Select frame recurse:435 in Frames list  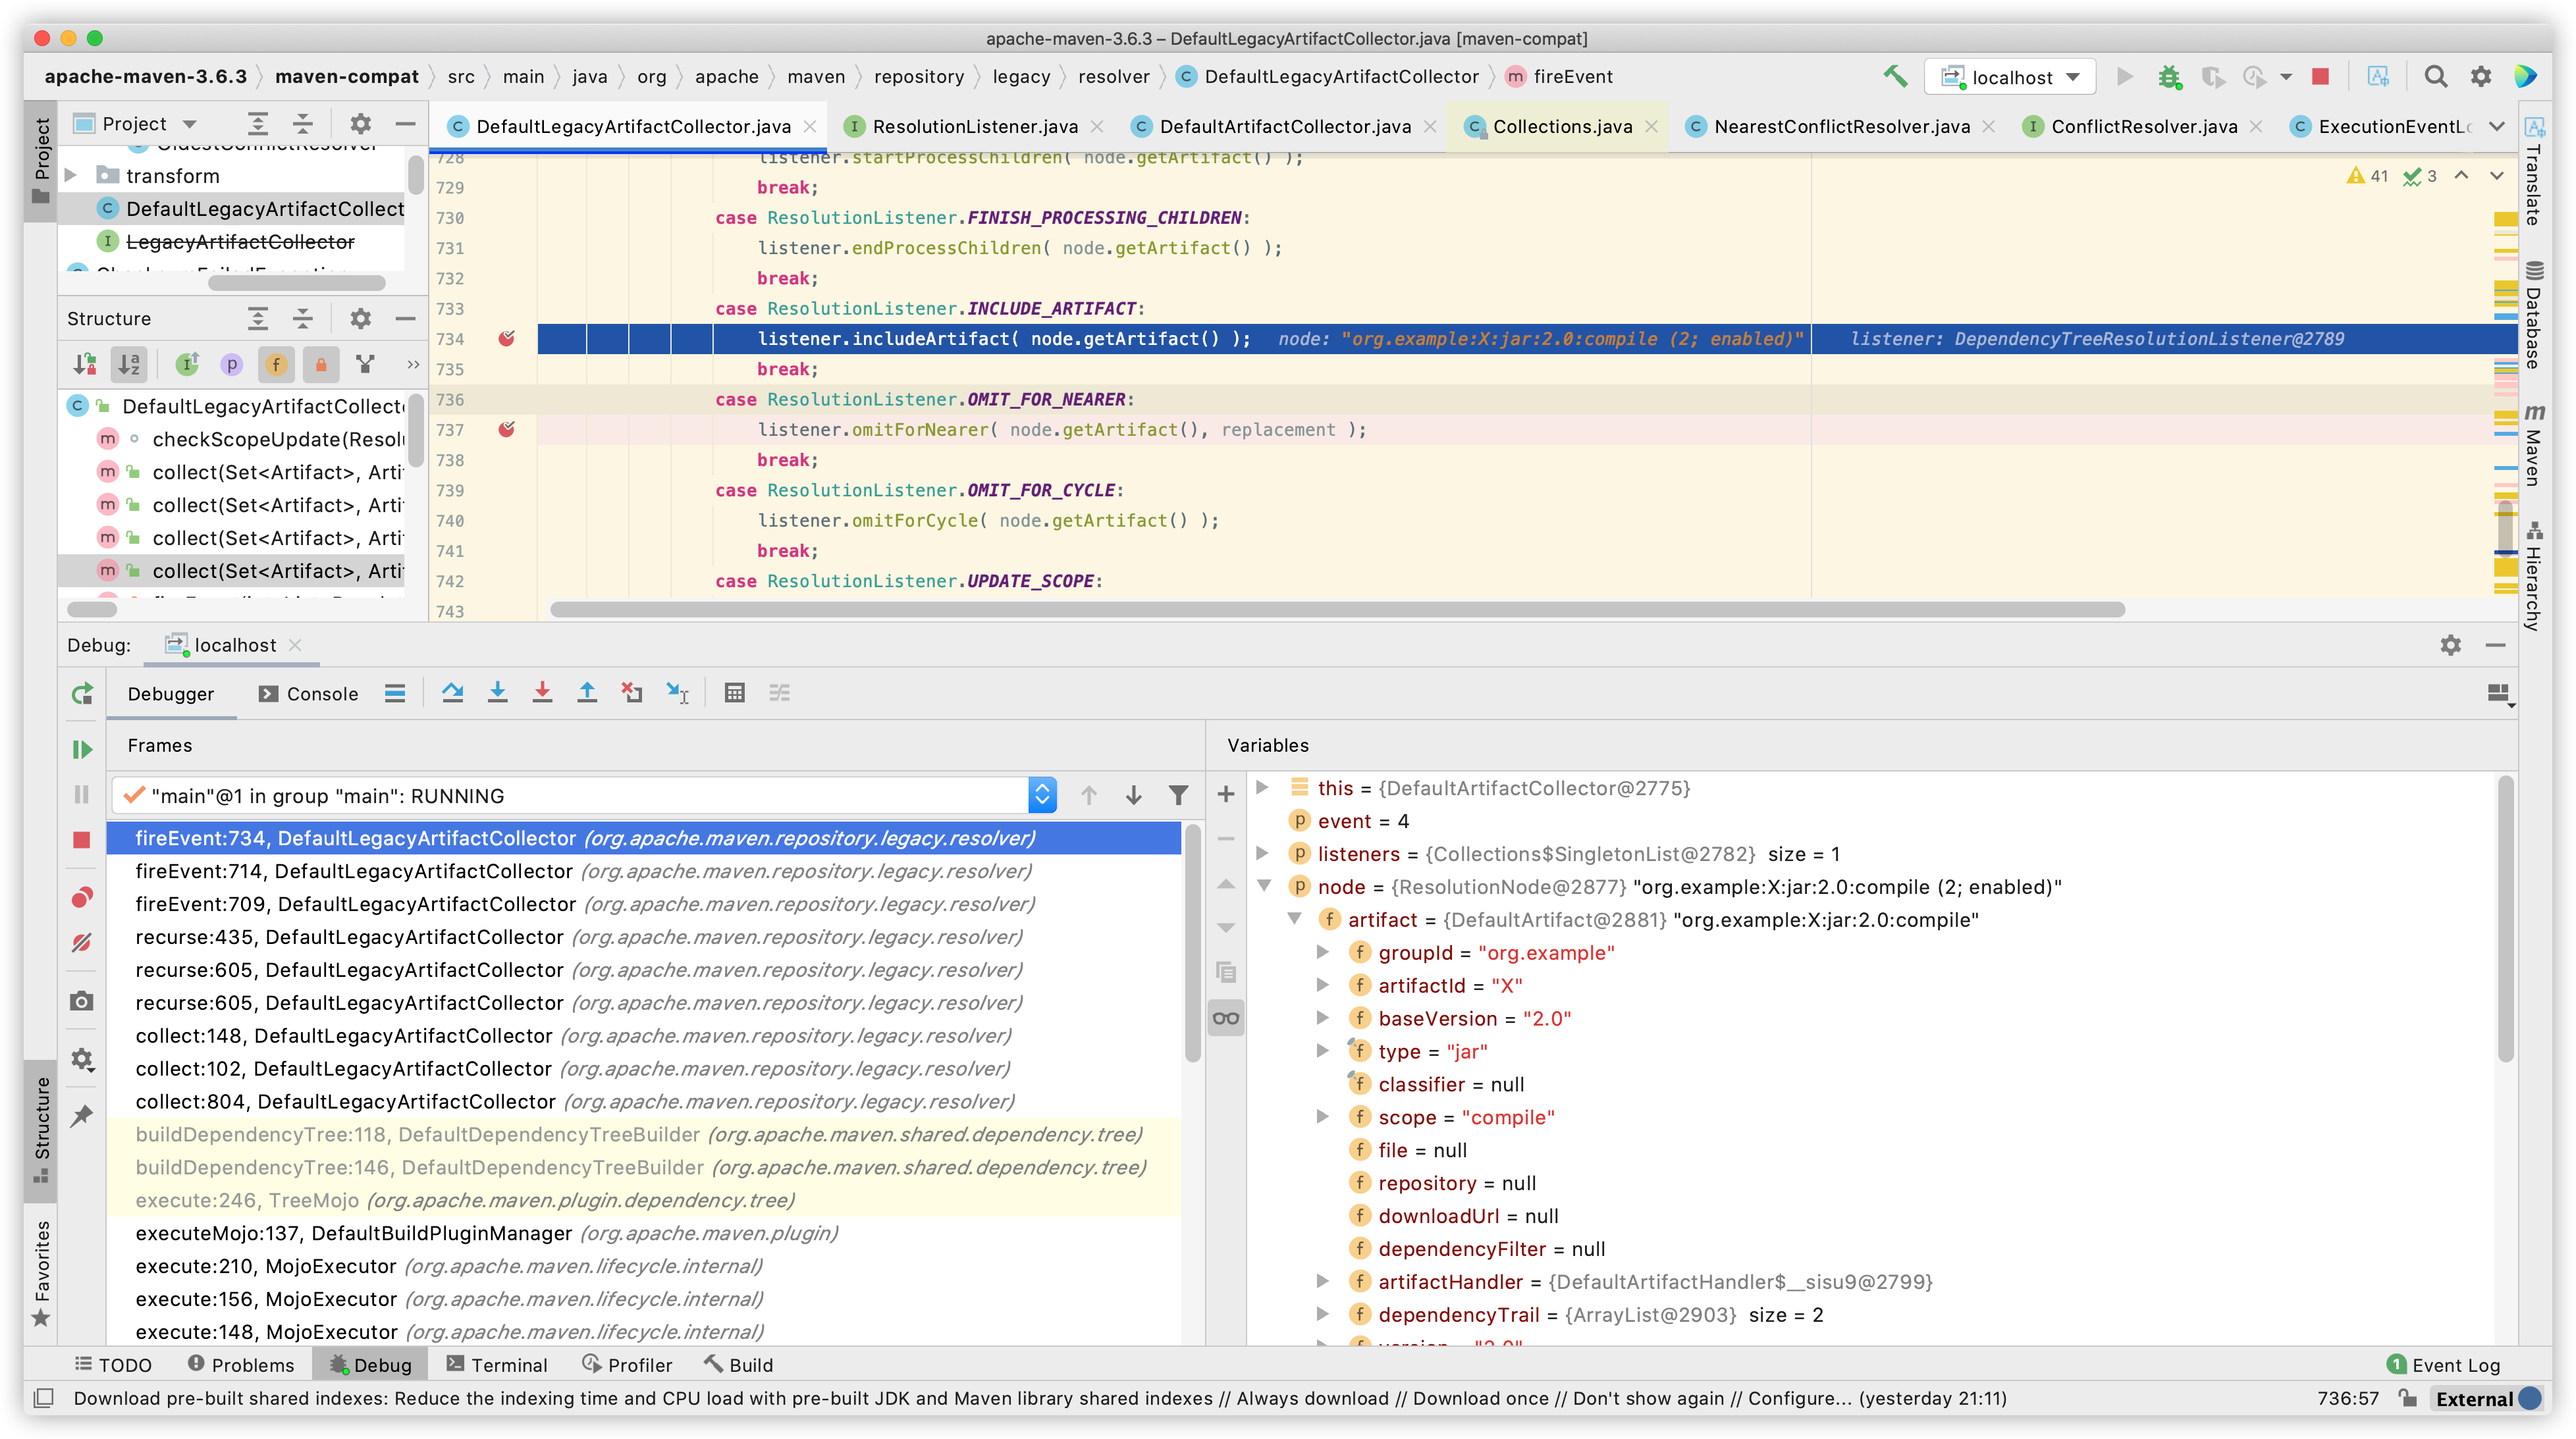643,937
